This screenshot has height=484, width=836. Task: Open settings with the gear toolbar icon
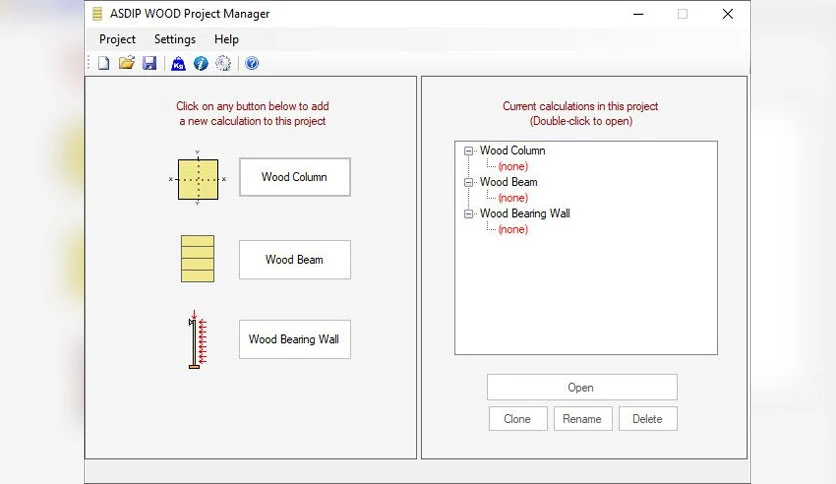[x=223, y=63]
